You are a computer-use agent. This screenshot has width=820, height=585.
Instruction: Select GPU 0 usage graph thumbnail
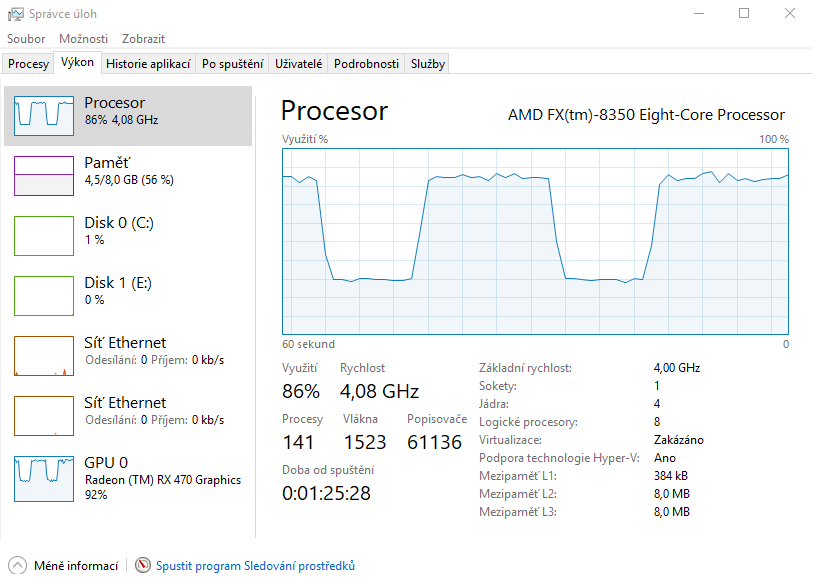[44, 476]
